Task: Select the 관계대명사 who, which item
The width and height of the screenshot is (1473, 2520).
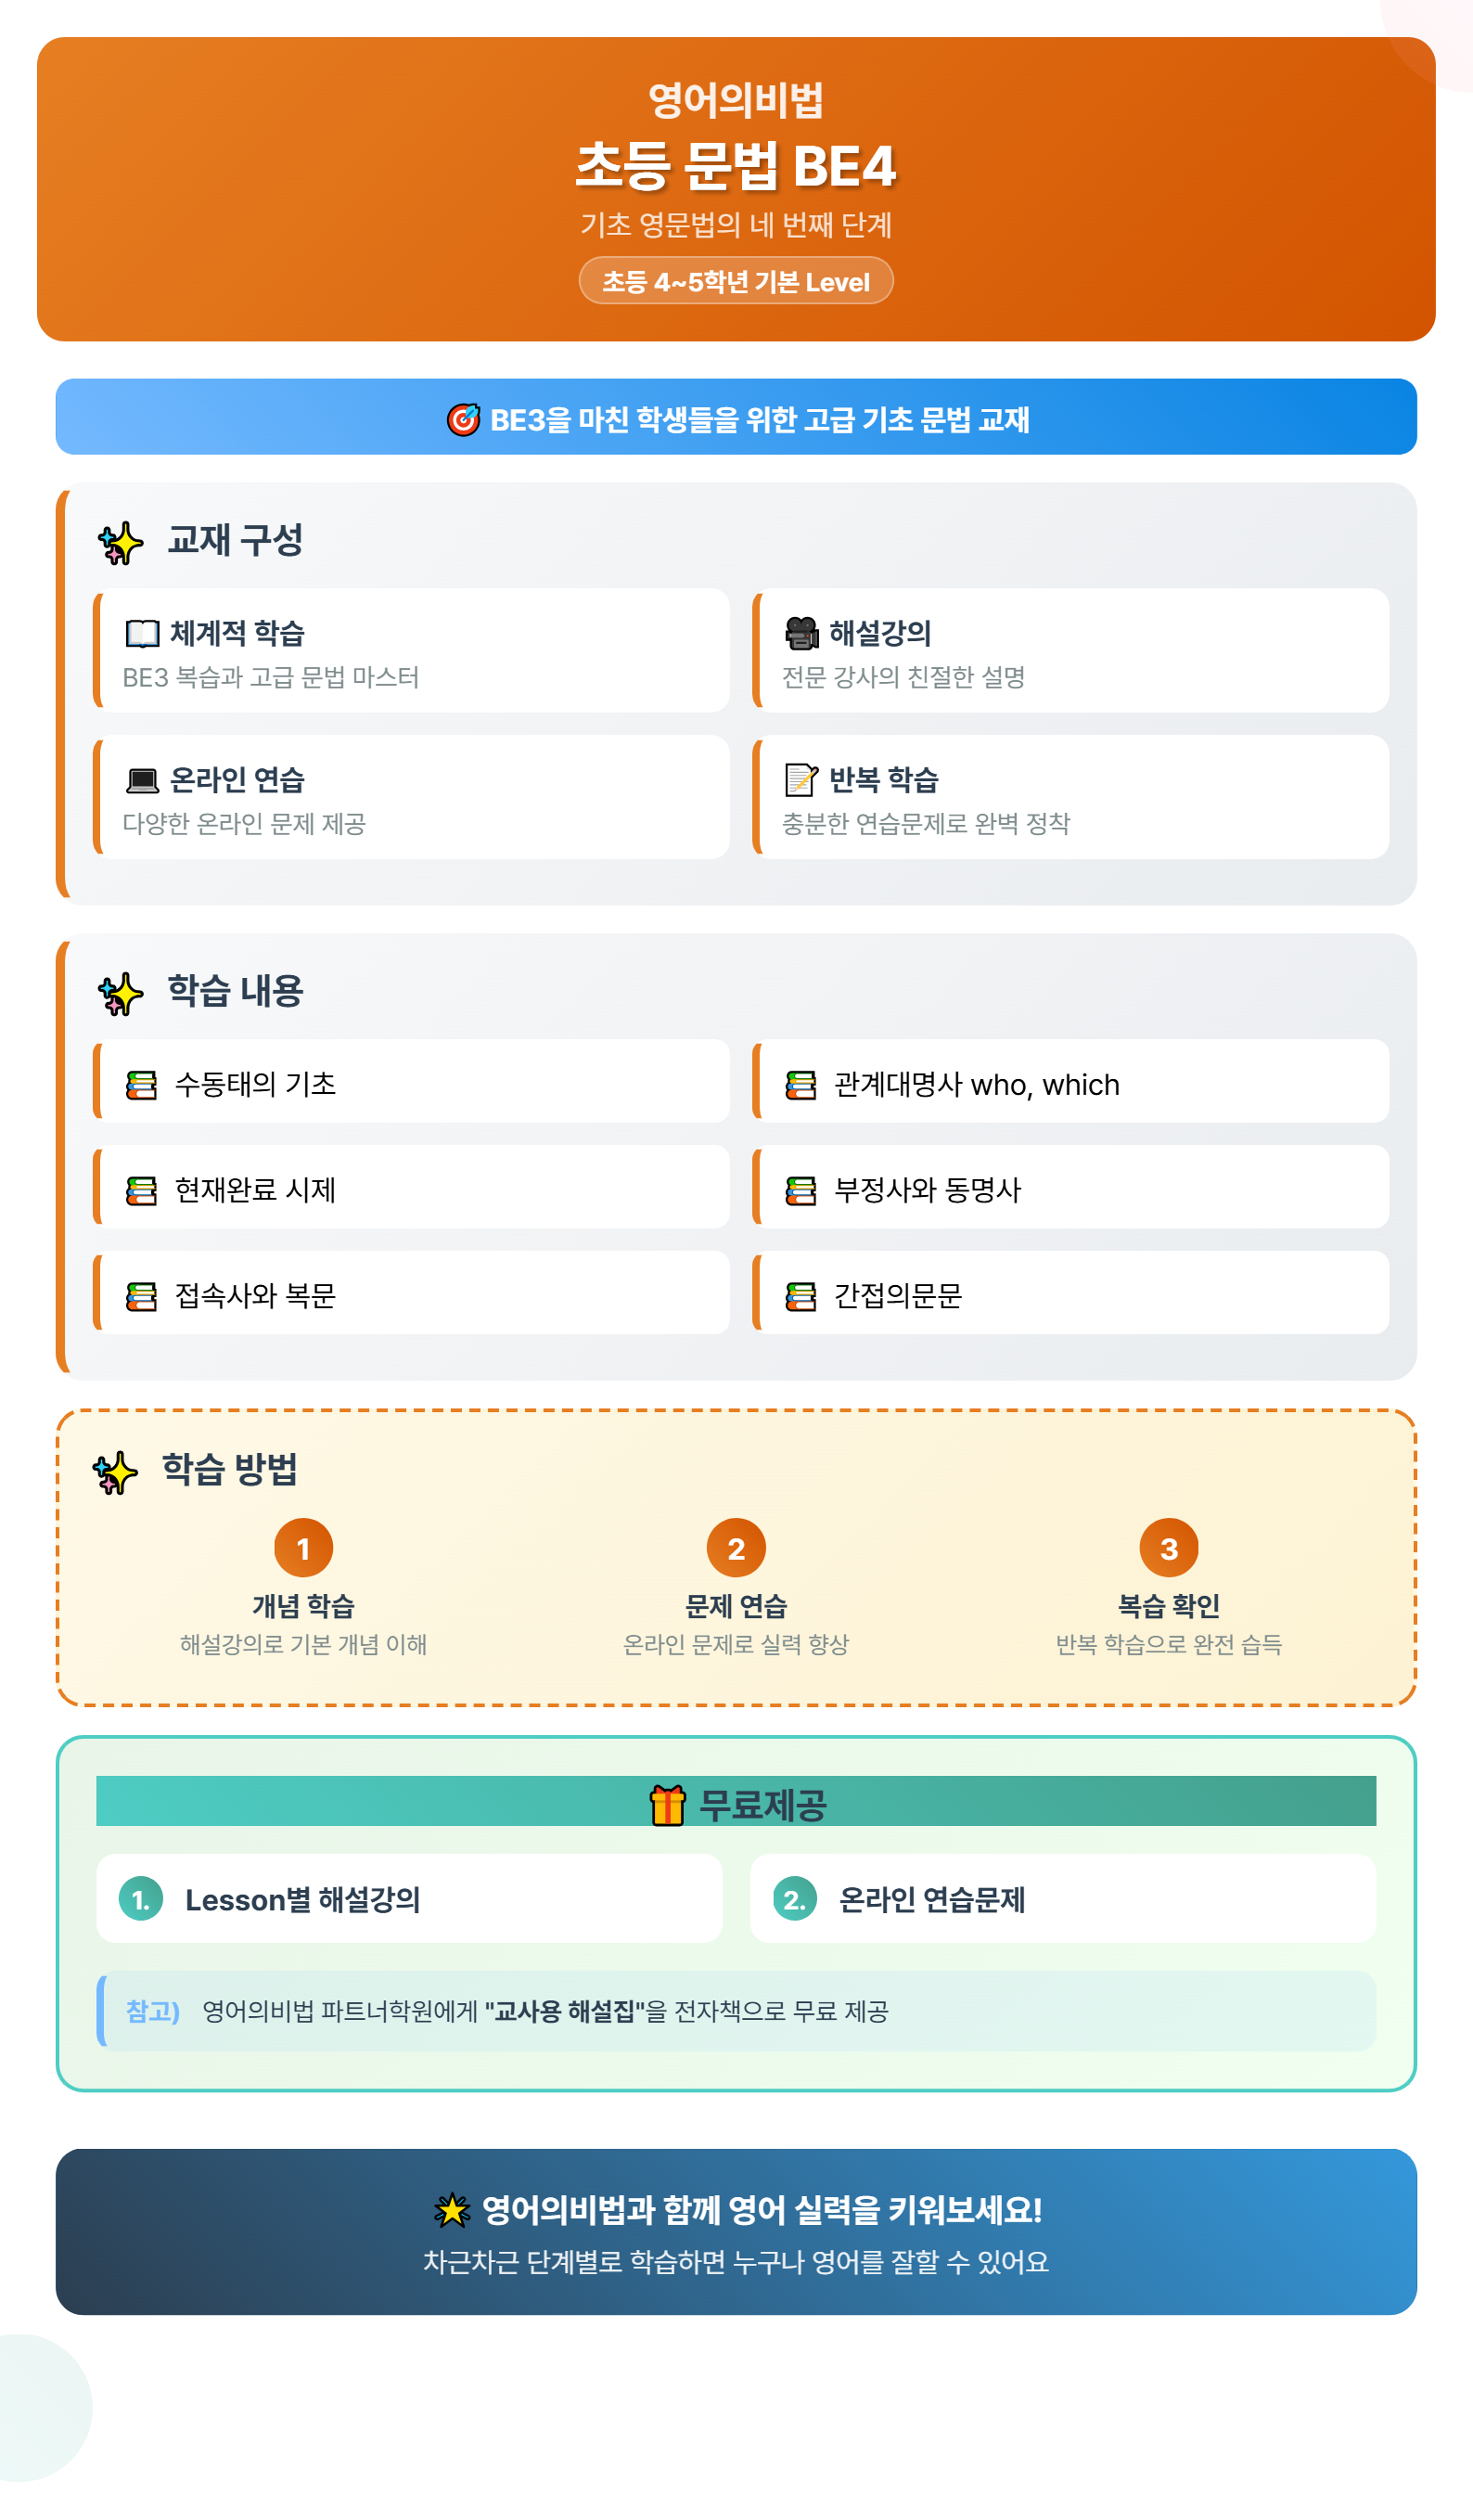Action: [x=1070, y=1081]
